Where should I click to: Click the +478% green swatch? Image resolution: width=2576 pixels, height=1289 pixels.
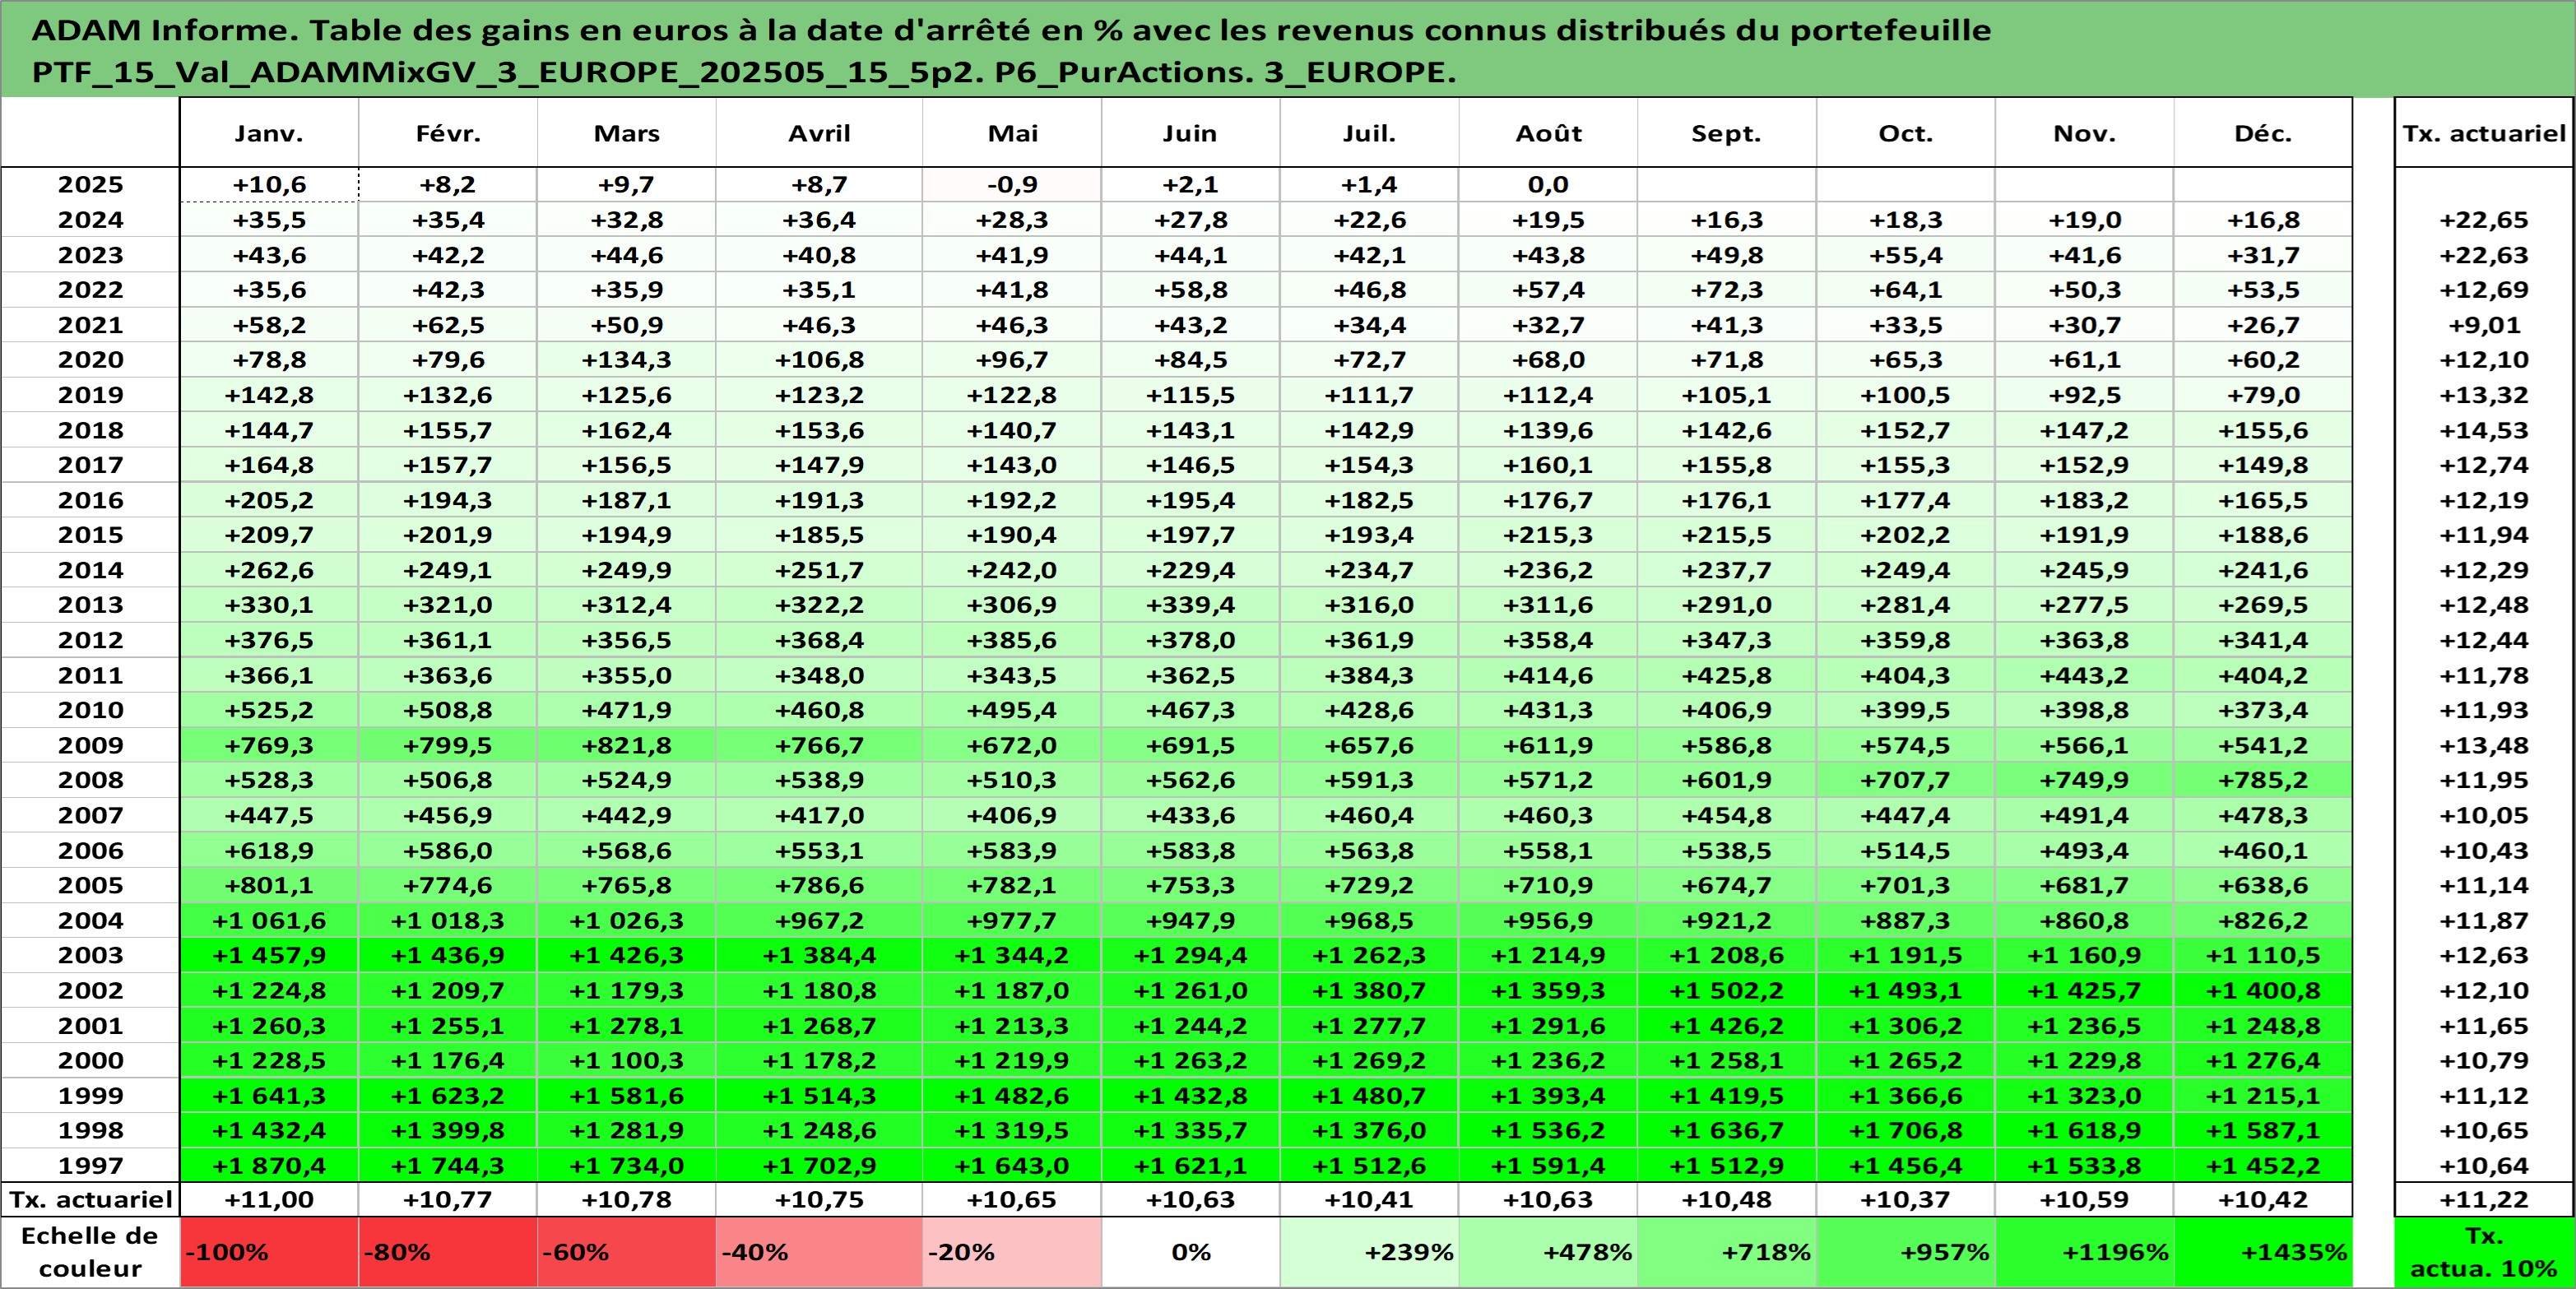tap(1549, 1252)
